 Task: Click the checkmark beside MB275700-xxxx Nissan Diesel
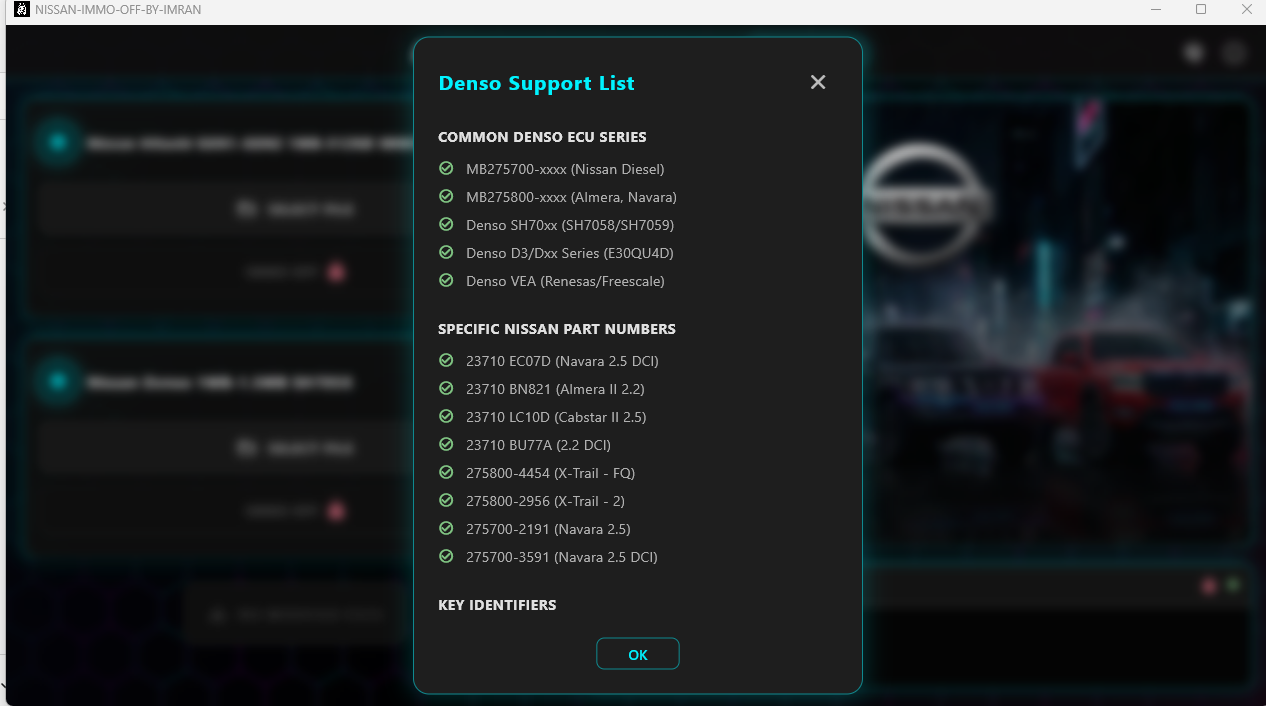pyautogui.click(x=446, y=168)
